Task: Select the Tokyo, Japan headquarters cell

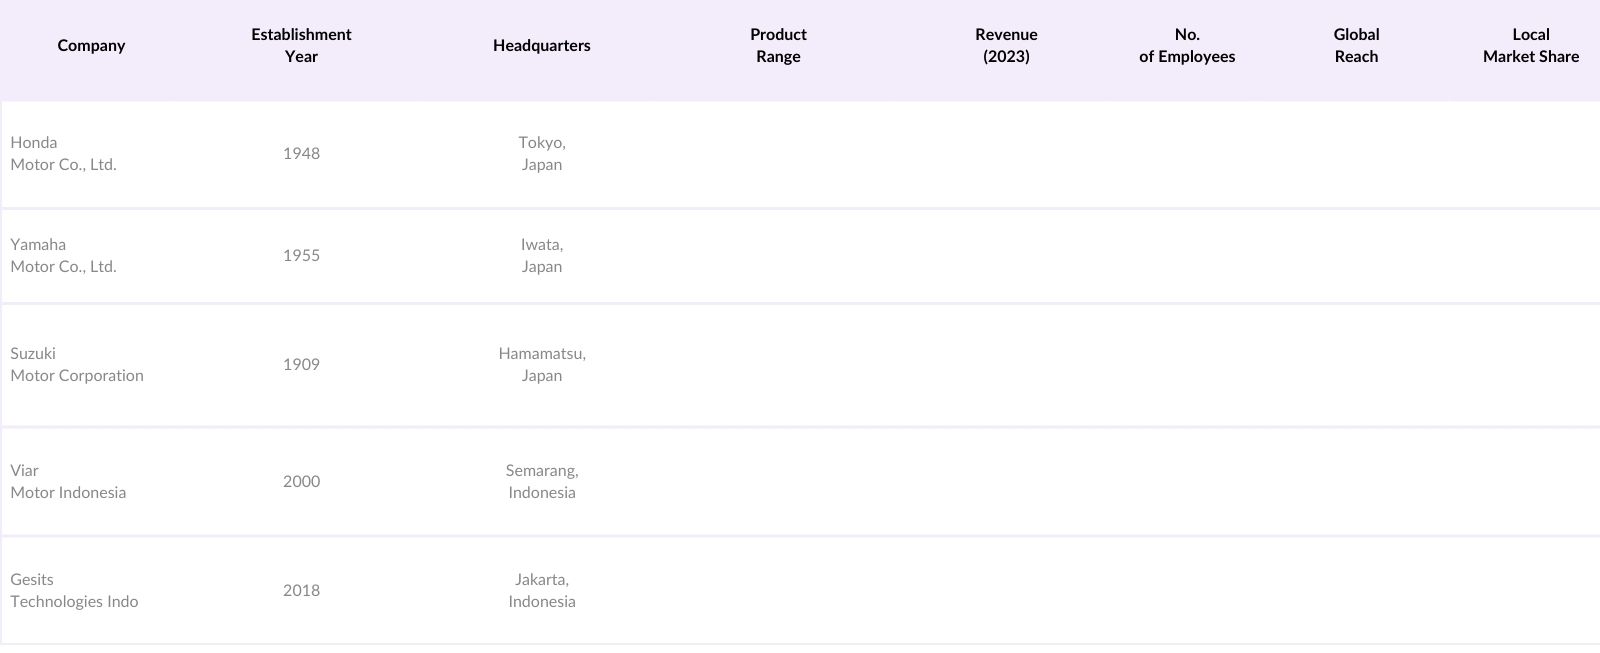Action: (541, 154)
